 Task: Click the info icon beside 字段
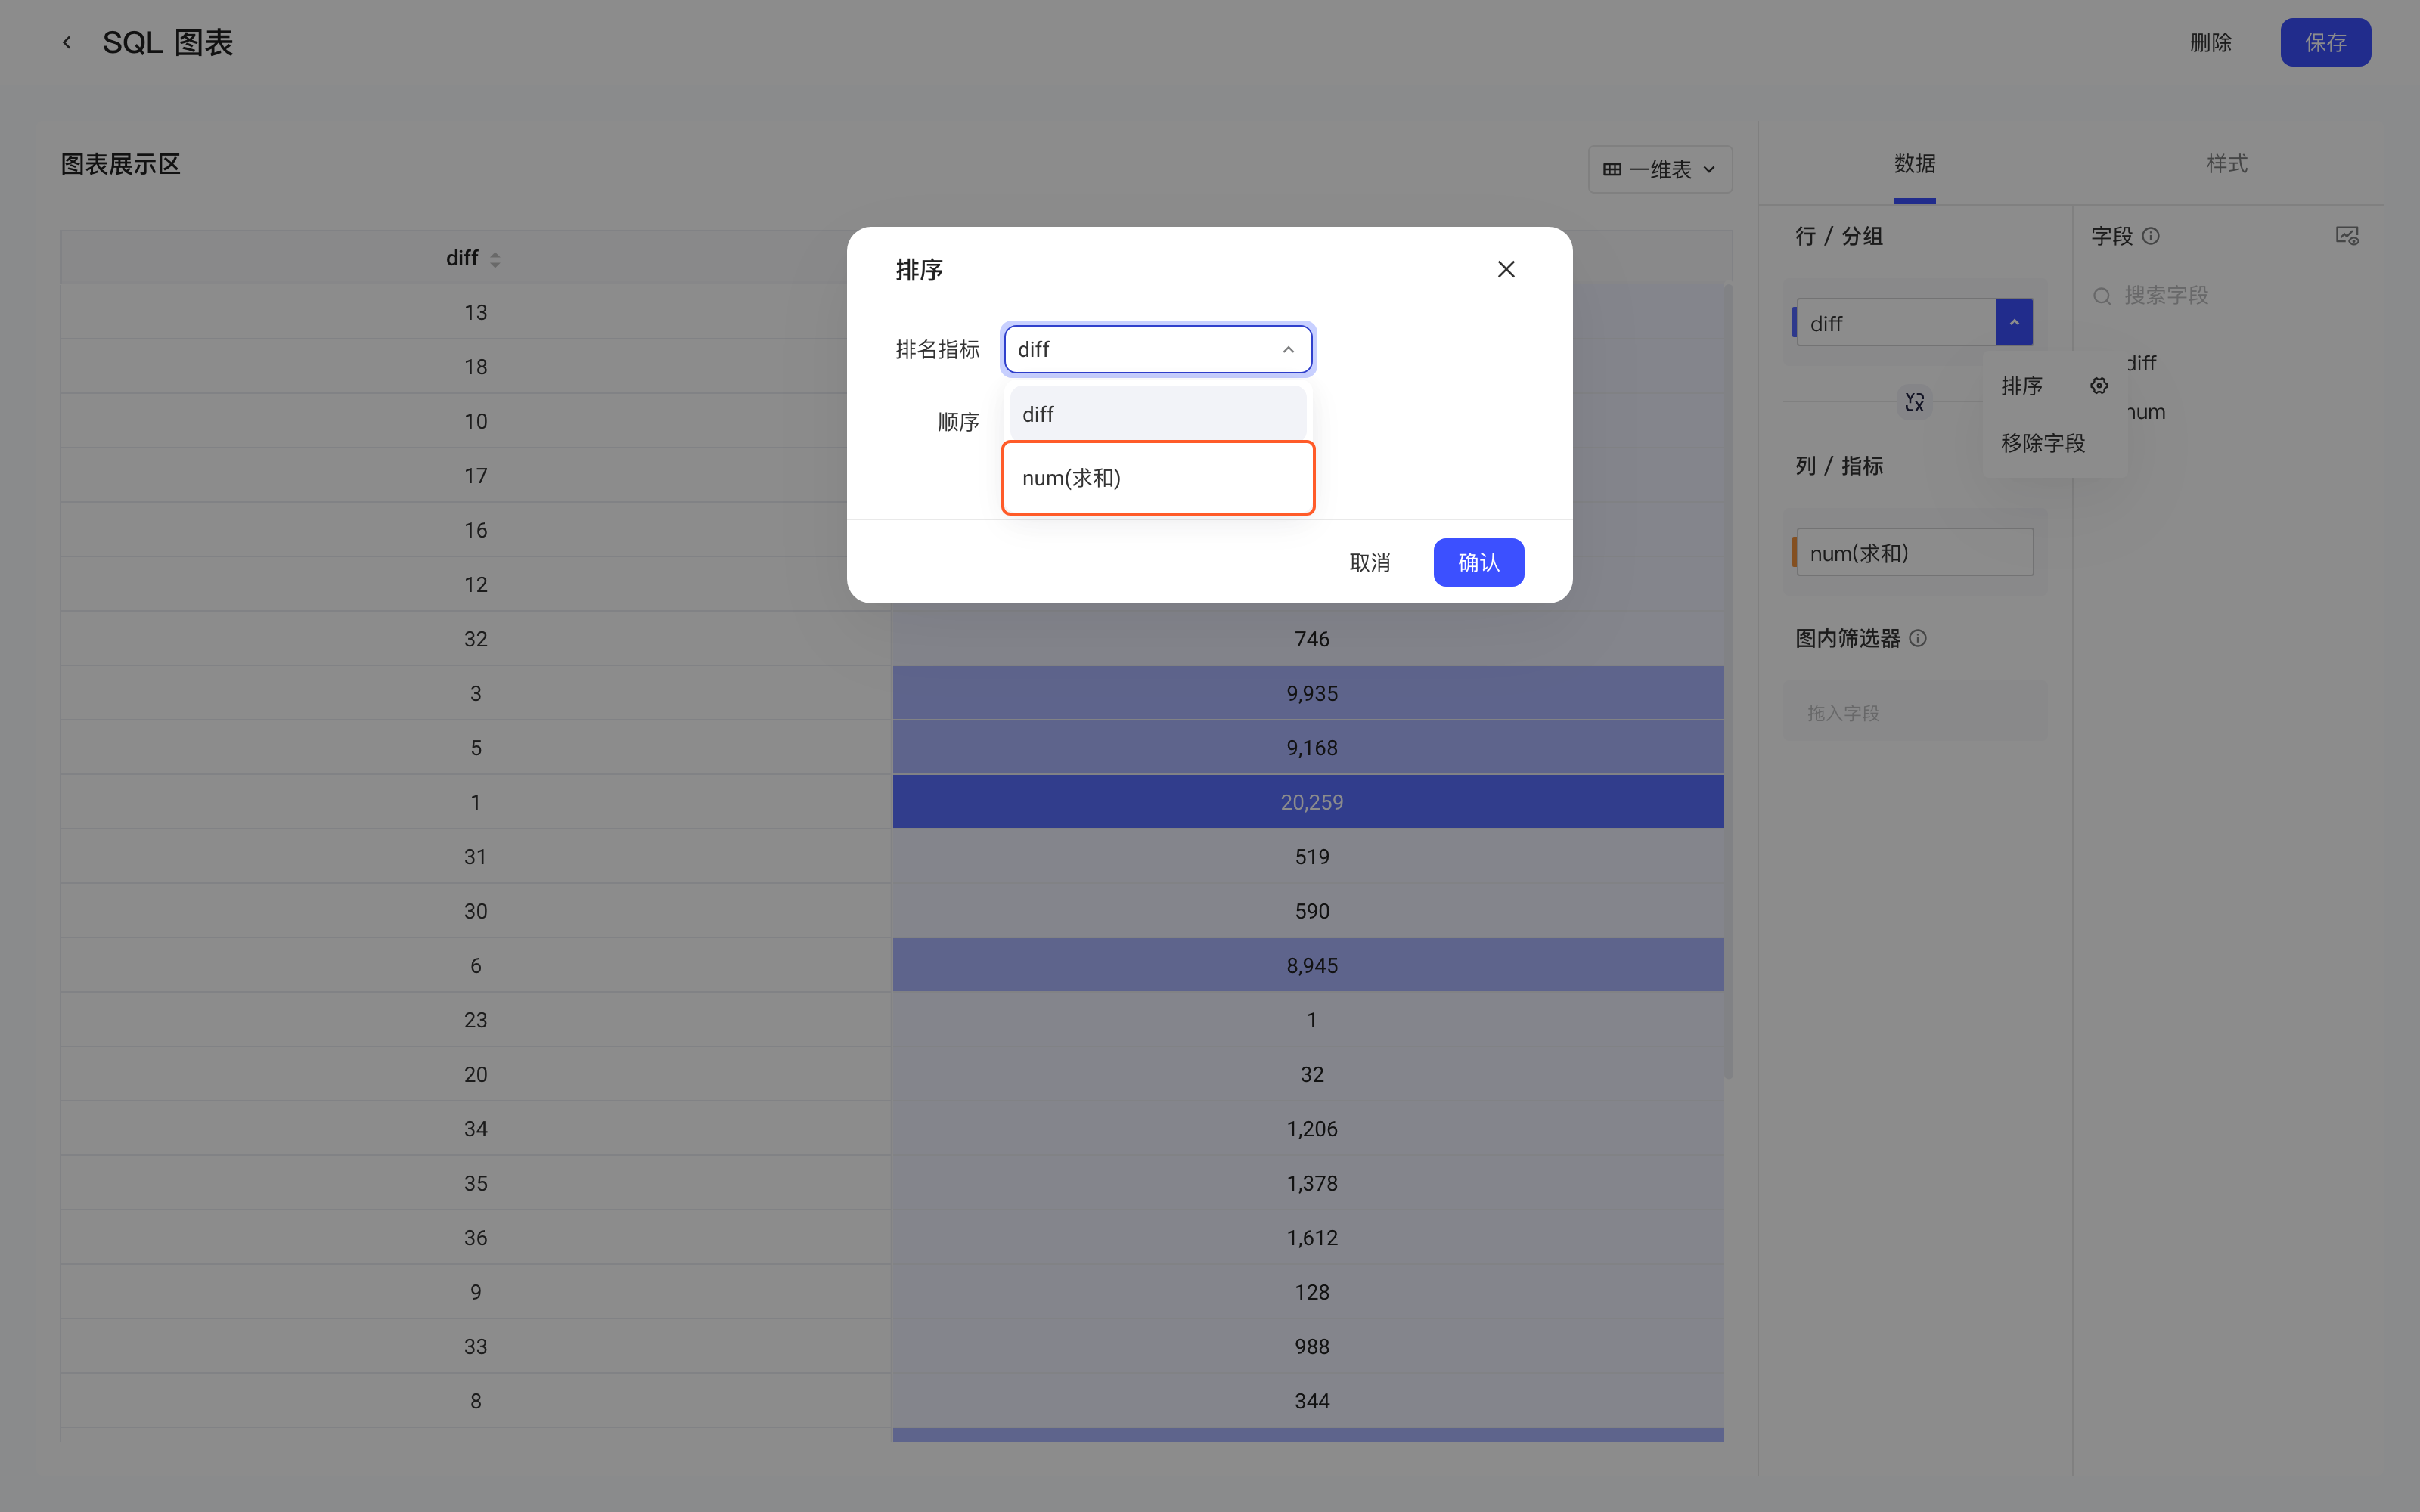[x=2151, y=236]
